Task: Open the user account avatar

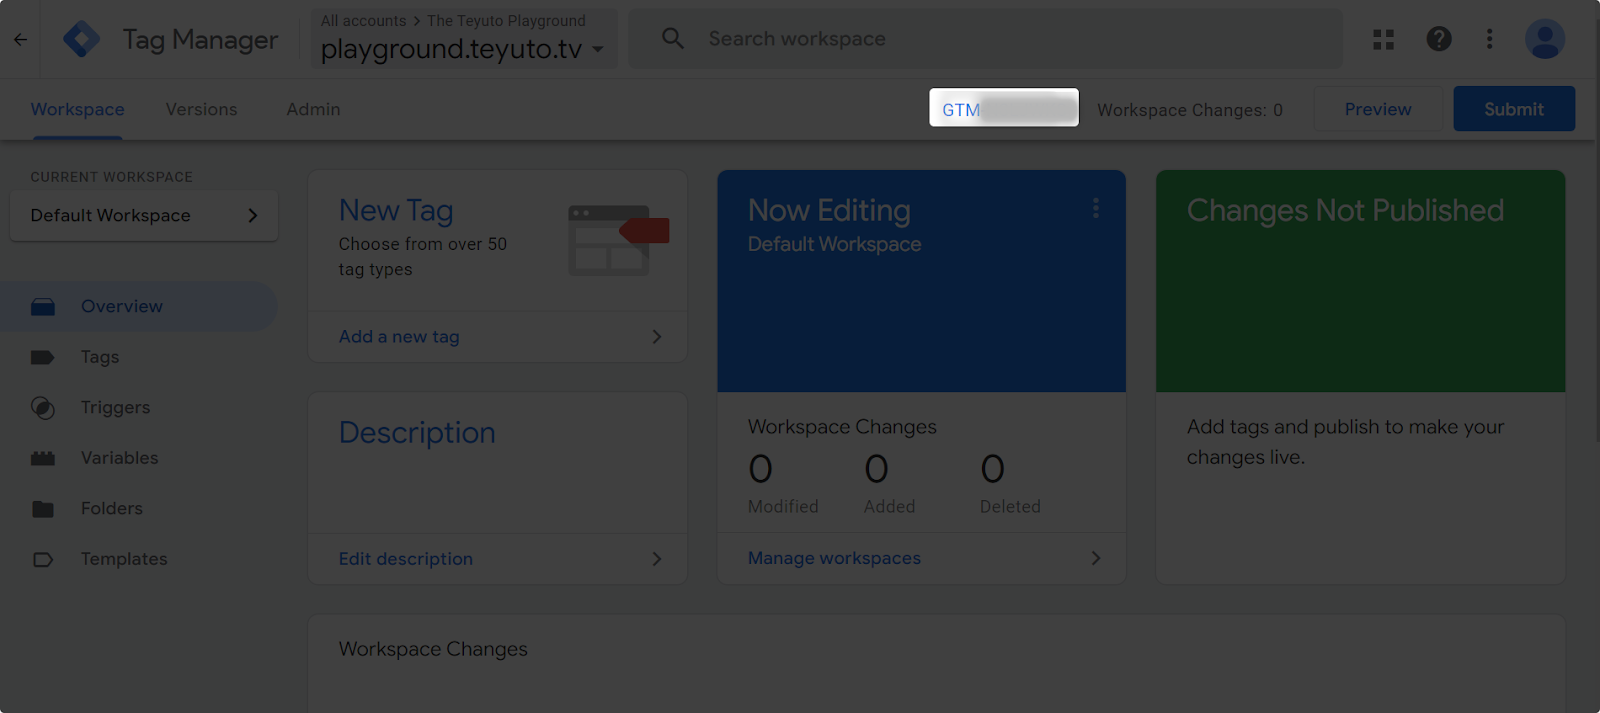Action: pyautogui.click(x=1544, y=39)
